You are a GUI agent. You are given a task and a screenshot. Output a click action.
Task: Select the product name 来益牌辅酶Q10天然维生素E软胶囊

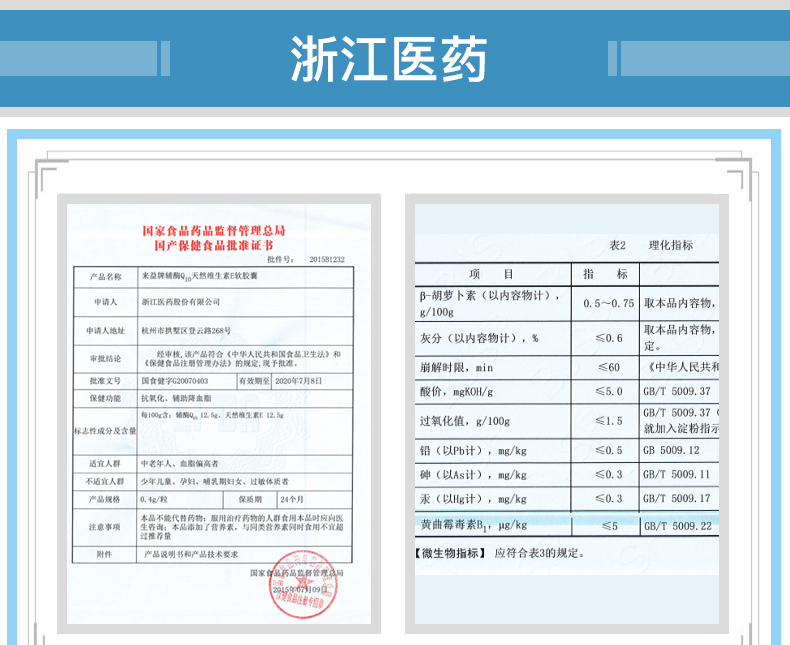[x=200, y=276]
